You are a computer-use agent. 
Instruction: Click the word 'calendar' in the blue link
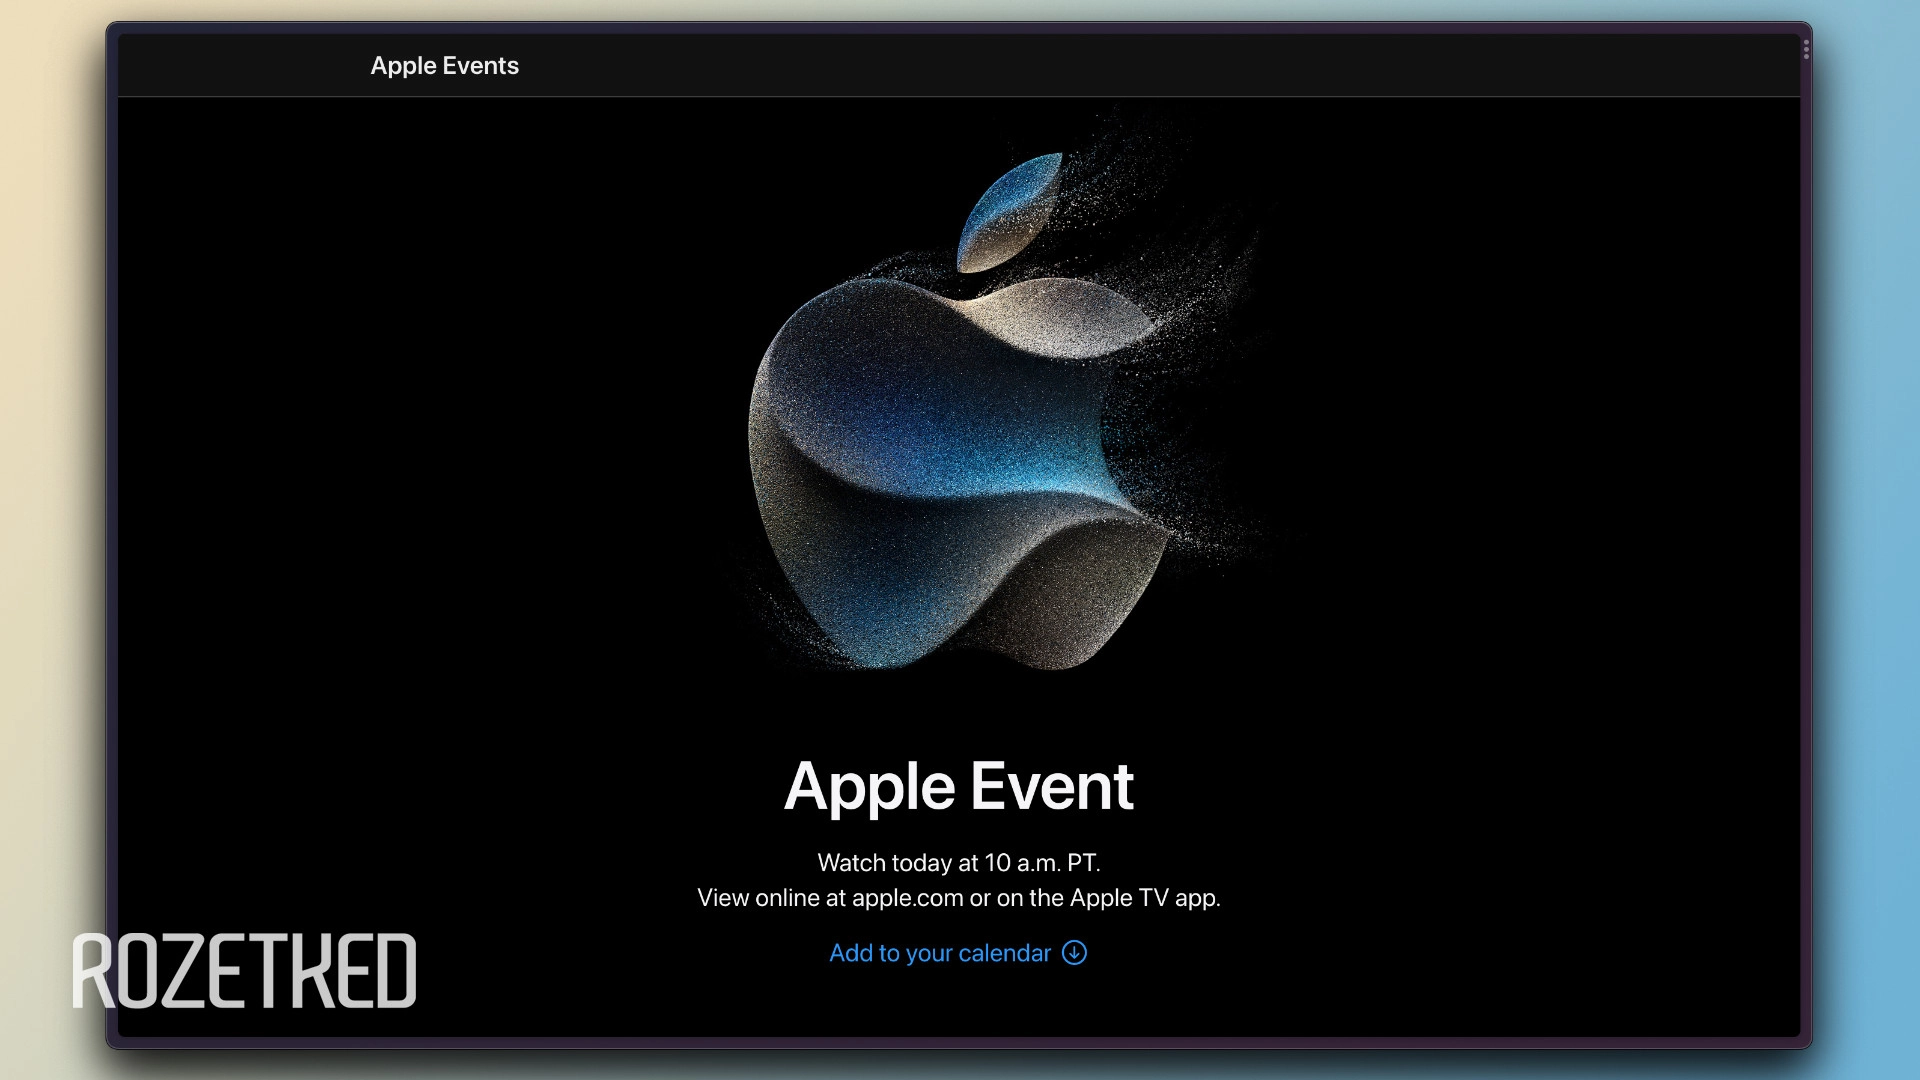coord(1004,953)
